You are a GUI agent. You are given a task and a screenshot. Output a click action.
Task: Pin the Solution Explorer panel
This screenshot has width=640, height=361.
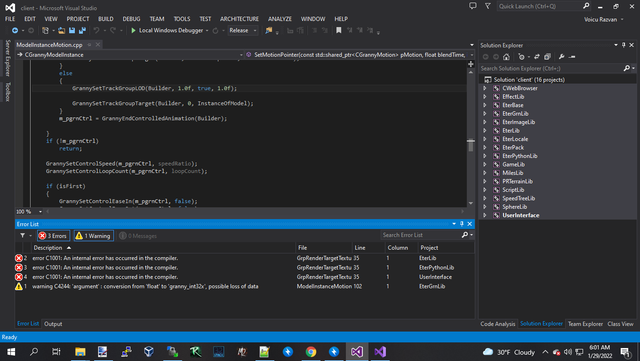tap(624, 45)
